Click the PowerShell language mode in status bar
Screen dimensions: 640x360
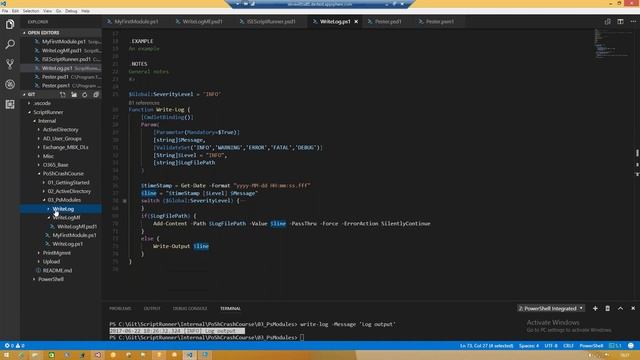(x=591, y=346)
